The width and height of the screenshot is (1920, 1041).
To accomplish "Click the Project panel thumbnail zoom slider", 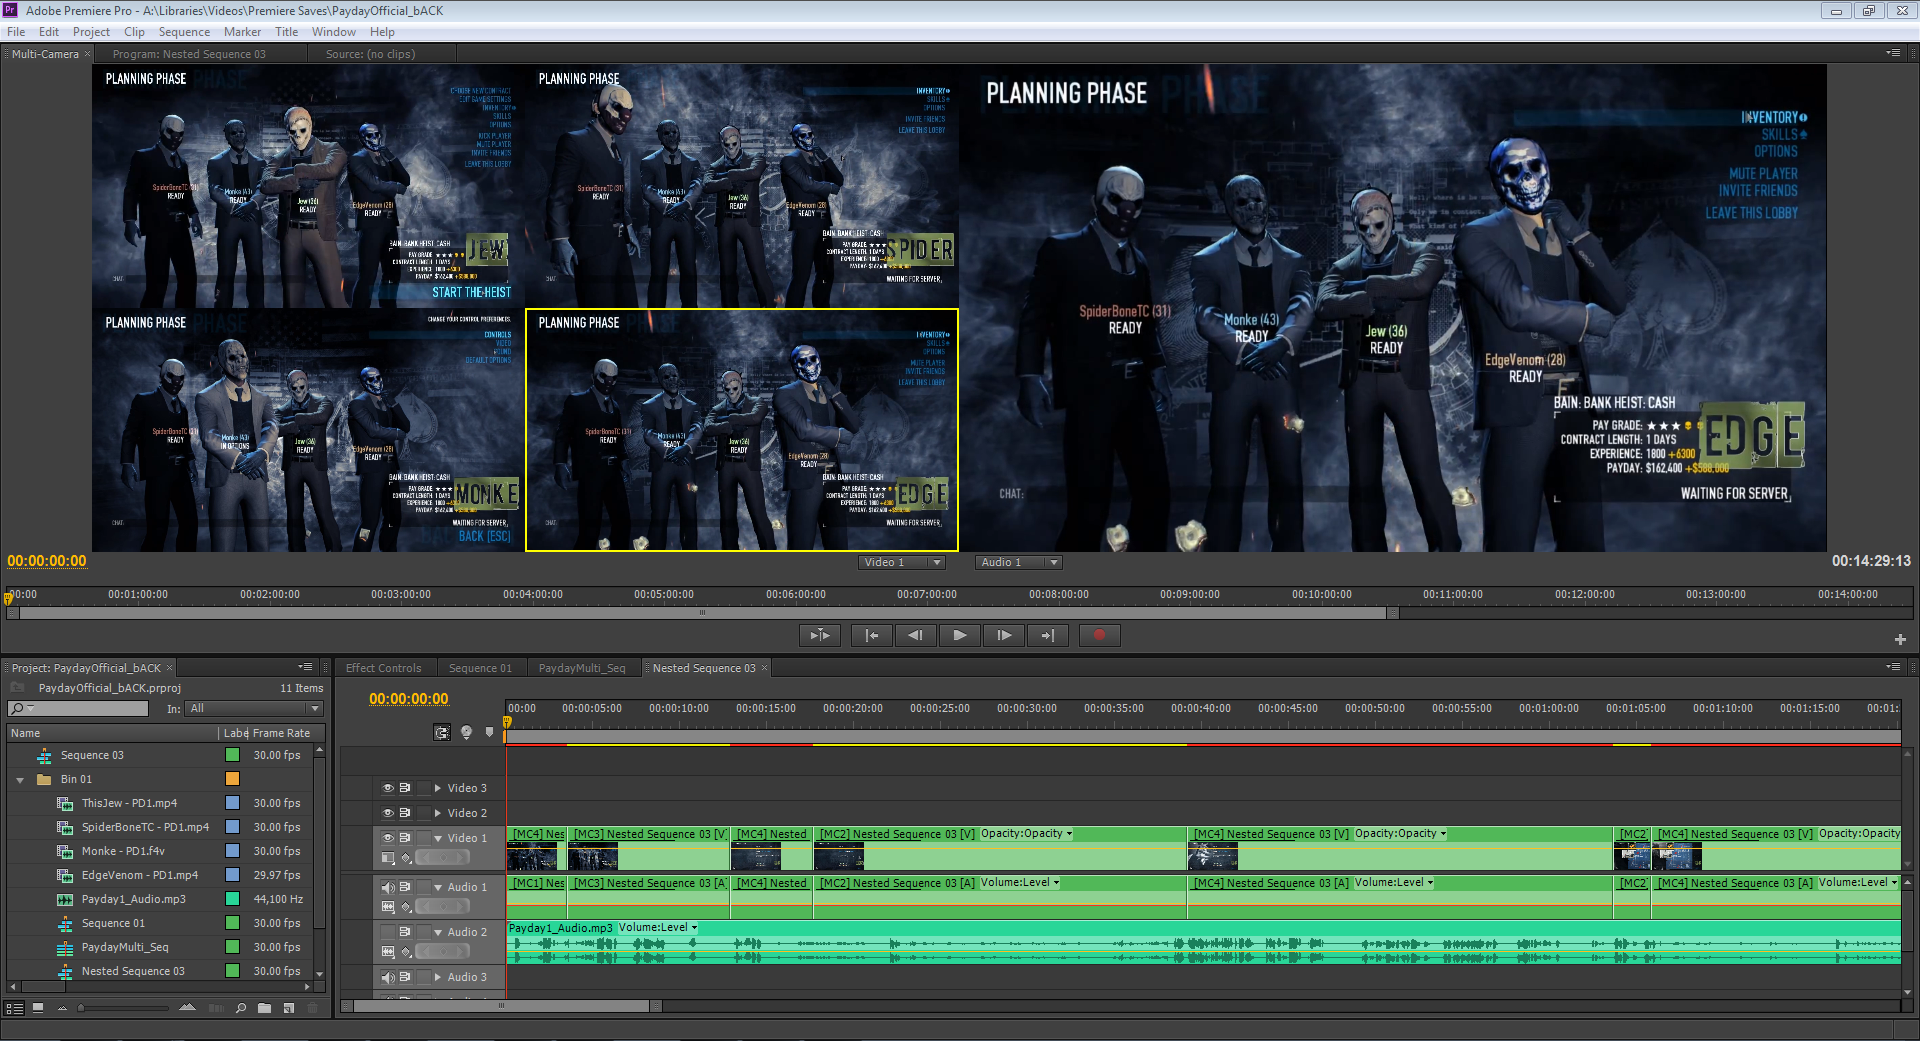I will [123, 1008].
